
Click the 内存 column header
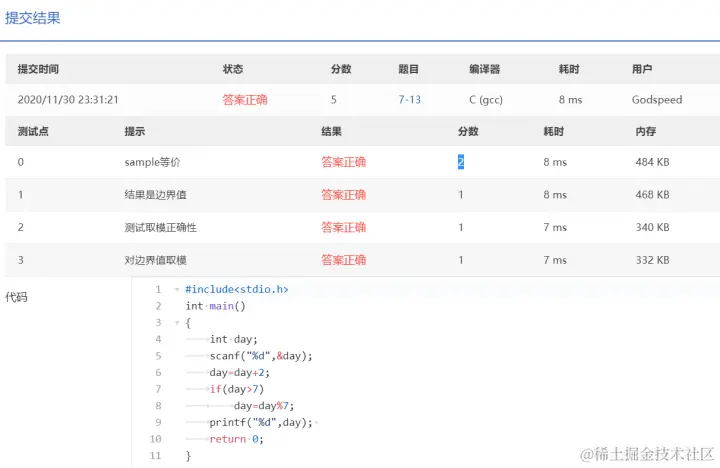pos(646,131)
